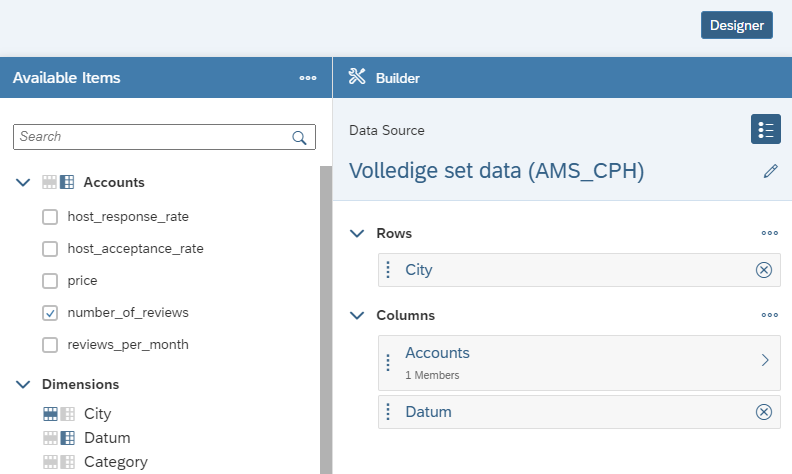Uncheck the number_of_reviews checkbox
Viewport: 792px width, 474px height.
pos(50,313)
